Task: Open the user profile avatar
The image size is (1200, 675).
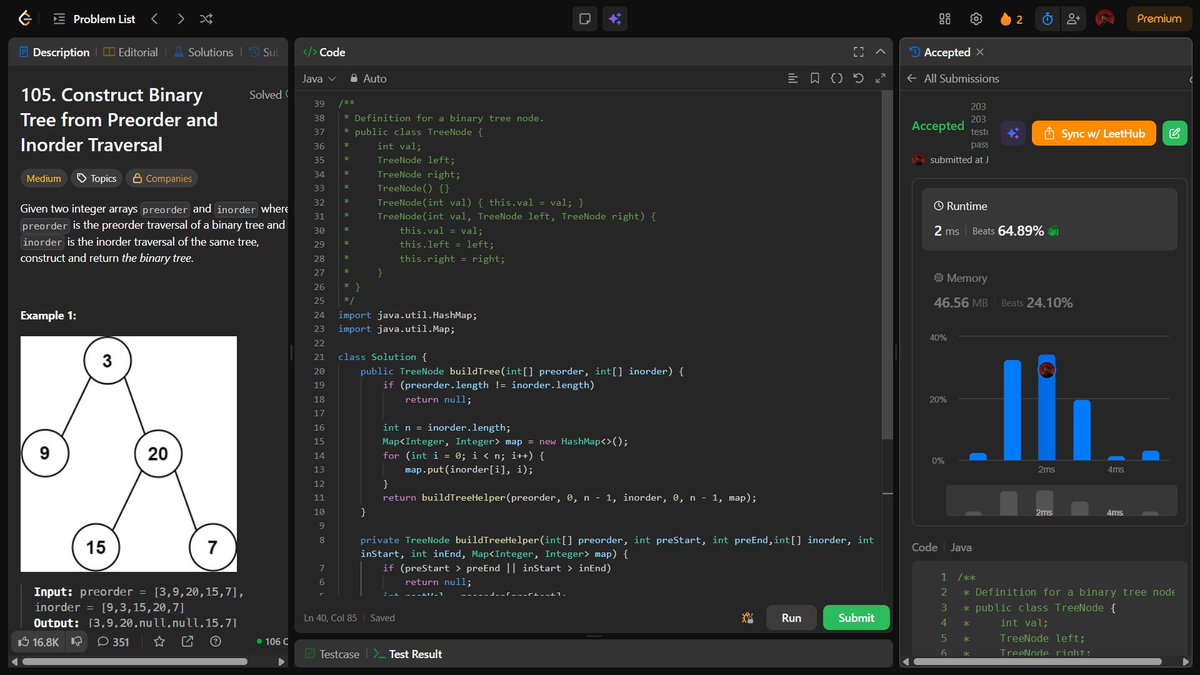Action: (x=1105, y=18)
